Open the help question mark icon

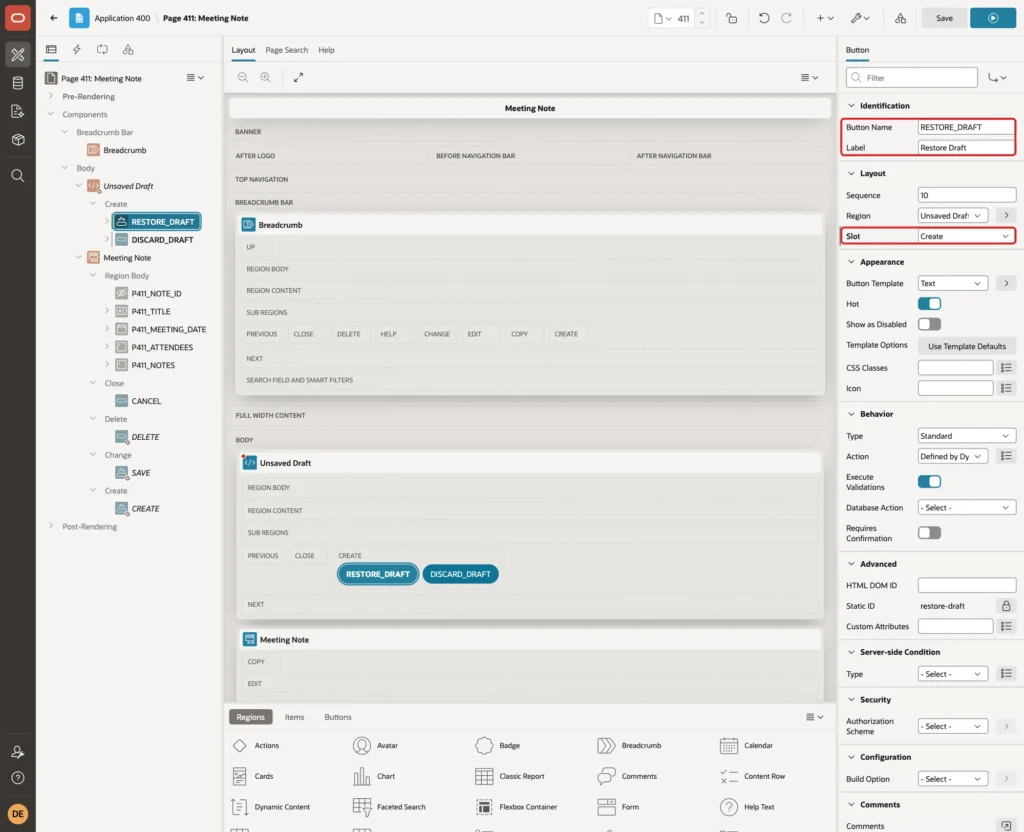pyautogui.click(x=18, y=778)
